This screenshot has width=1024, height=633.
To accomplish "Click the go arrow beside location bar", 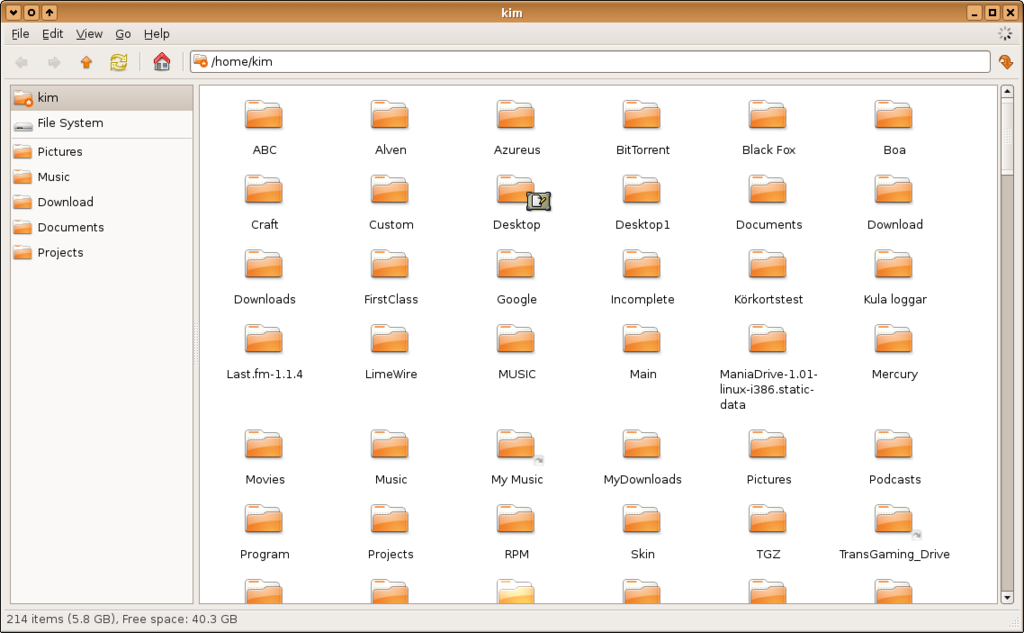I will click(1006, 62).
